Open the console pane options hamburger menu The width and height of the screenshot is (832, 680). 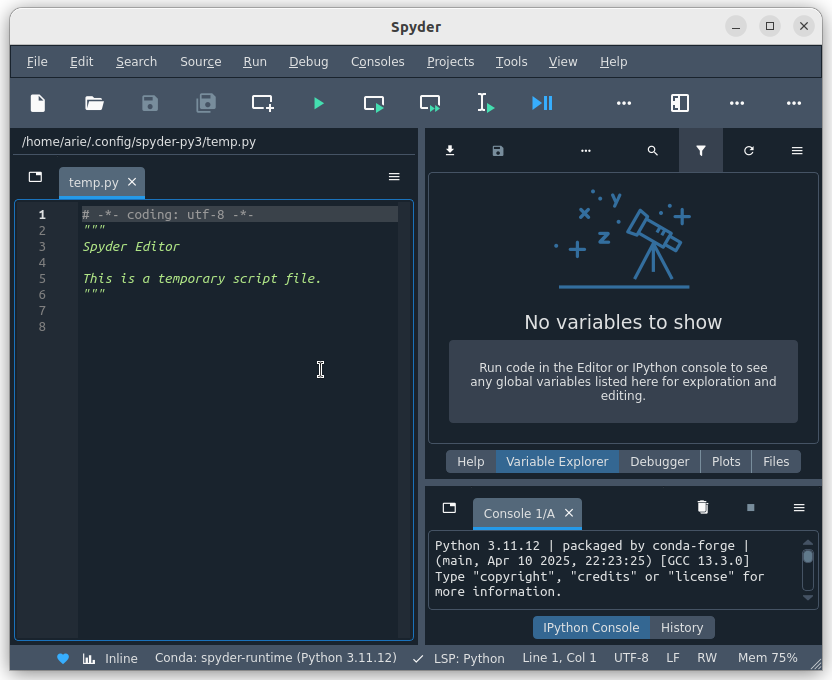799,508
